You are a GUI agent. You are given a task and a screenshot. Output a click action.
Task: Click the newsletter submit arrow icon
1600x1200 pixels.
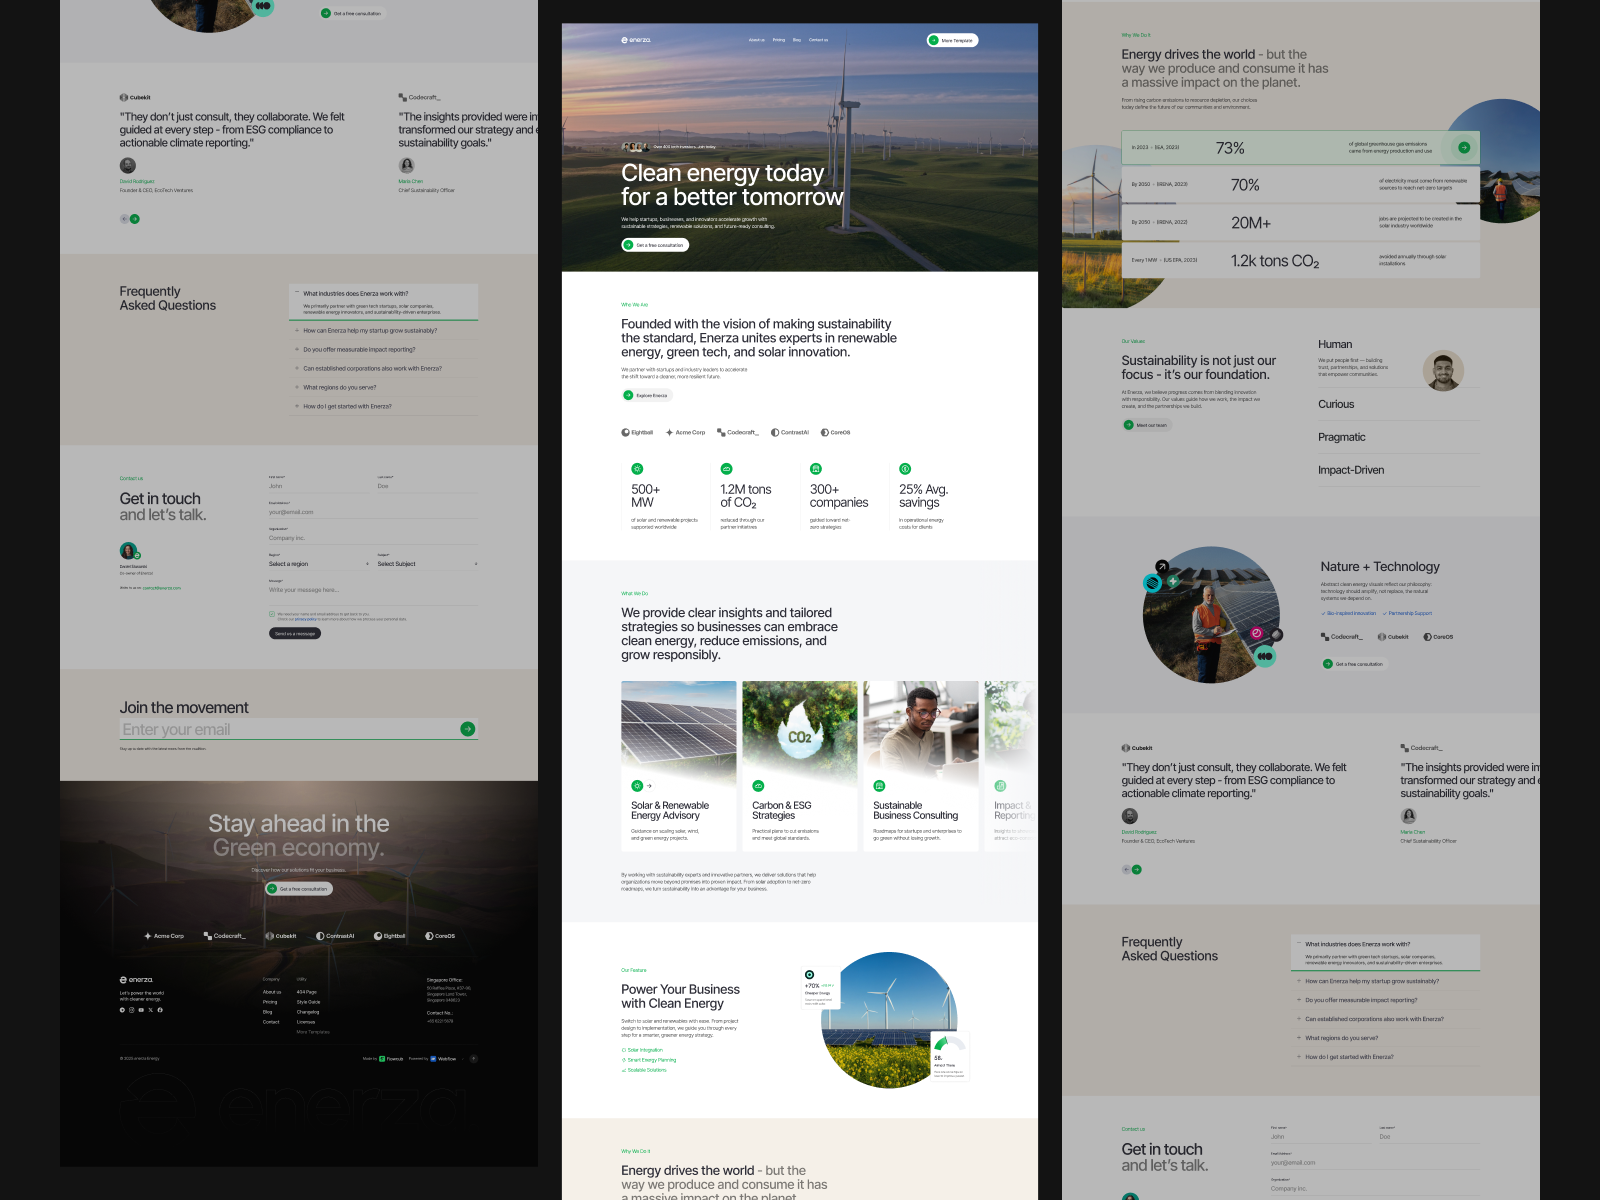click(x=467, y=729)
